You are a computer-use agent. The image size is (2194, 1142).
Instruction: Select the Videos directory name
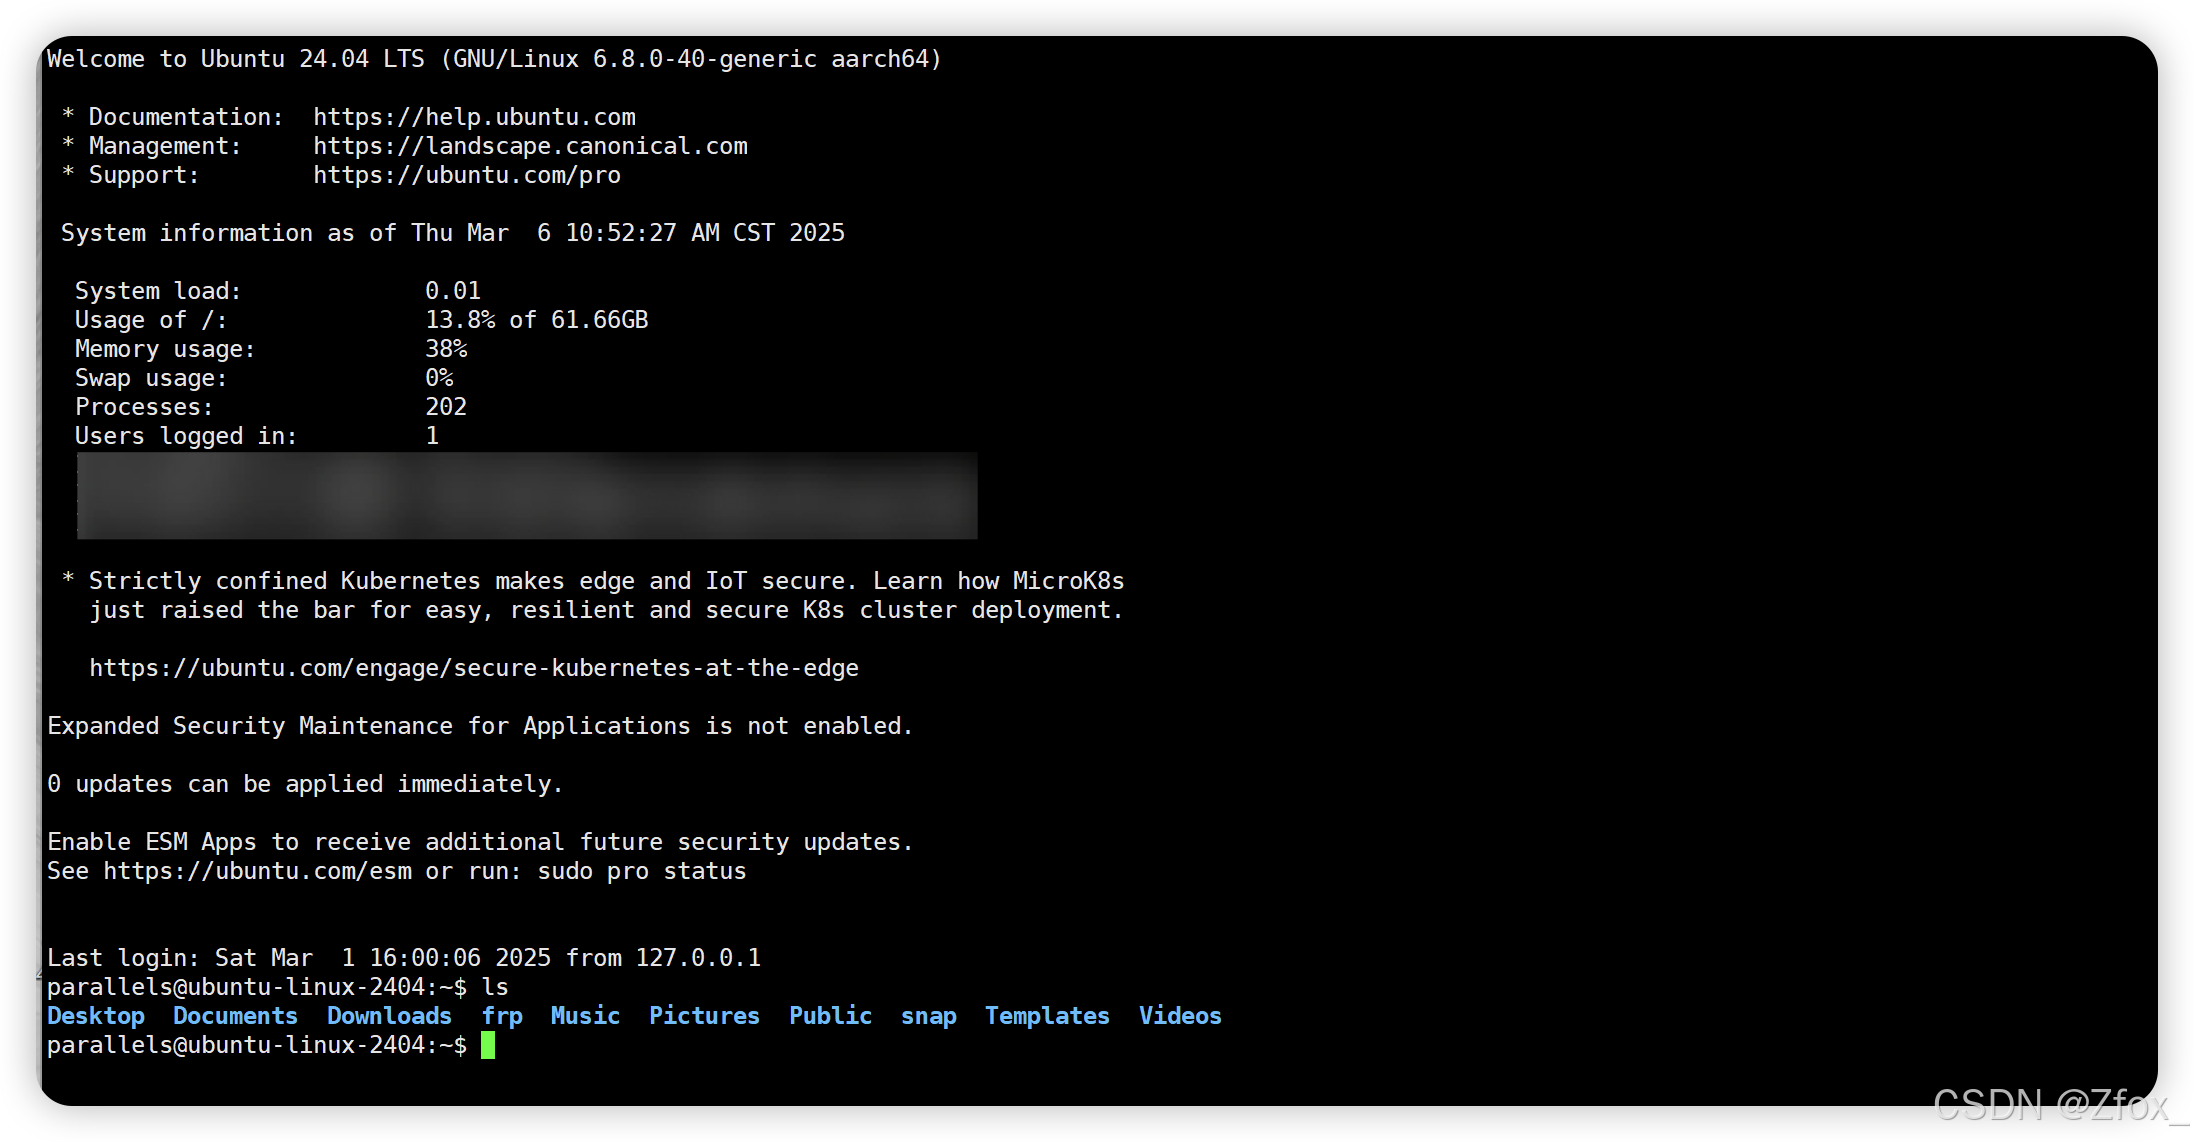(1180, 1016)
